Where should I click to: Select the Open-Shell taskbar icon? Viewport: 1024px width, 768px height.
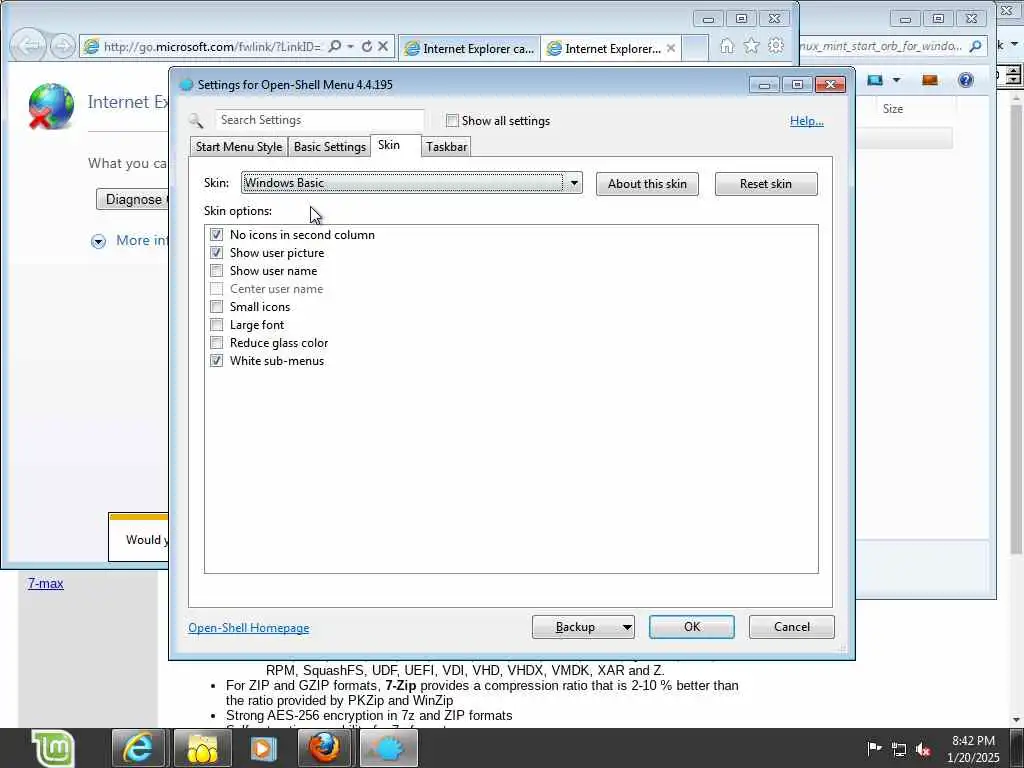tap(388, 748)
